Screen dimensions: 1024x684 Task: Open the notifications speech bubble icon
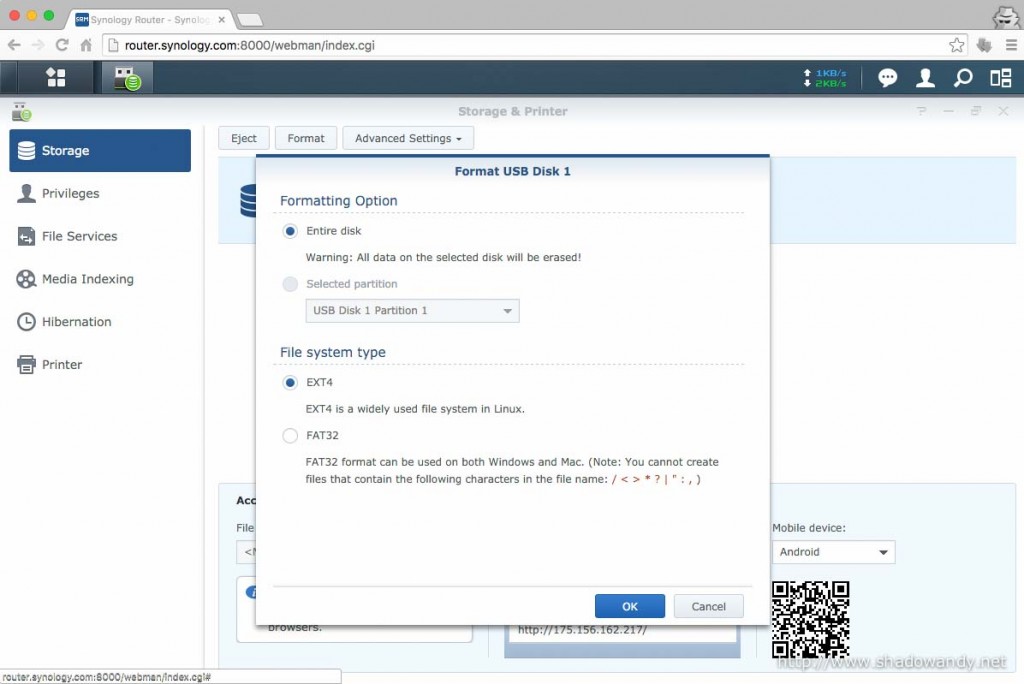tap(888, 78)
